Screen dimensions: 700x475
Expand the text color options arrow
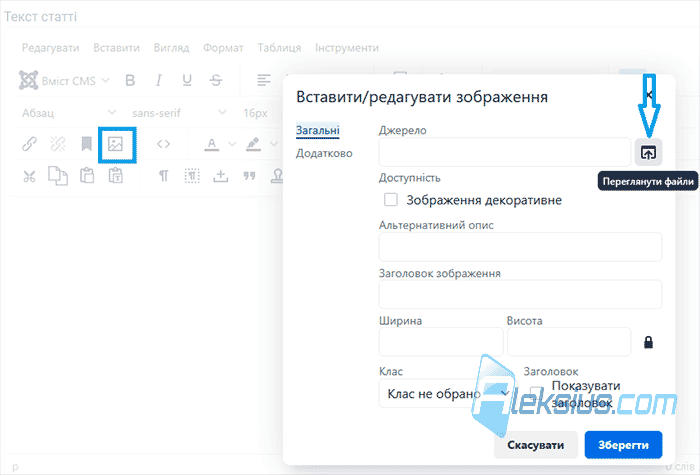tap(232, 144)
